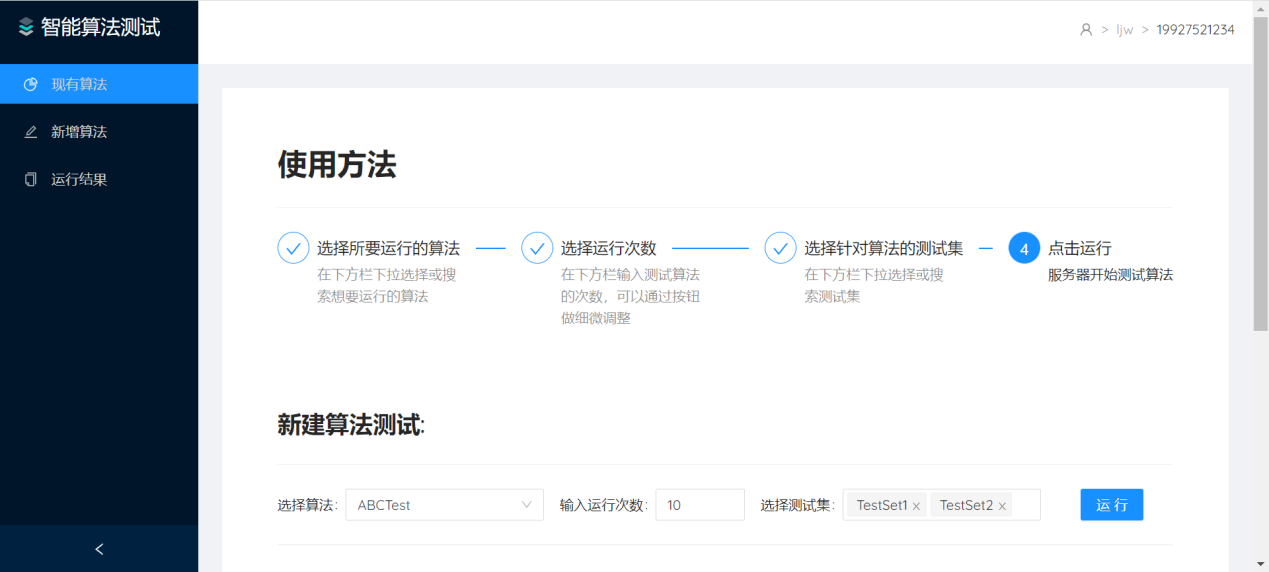Collapse the sidebar with the left chevron
Image resolution: width=1269 pixels, height=572 pixels.
pos(99,549)
